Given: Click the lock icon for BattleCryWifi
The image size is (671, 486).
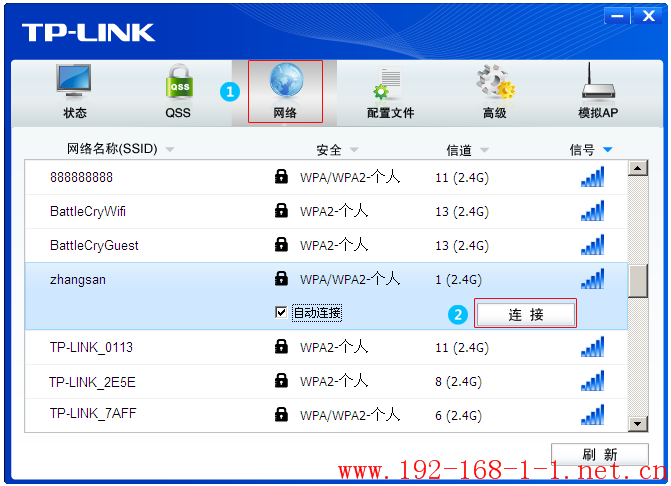Looking at the screenshot, I should [281, 210].
